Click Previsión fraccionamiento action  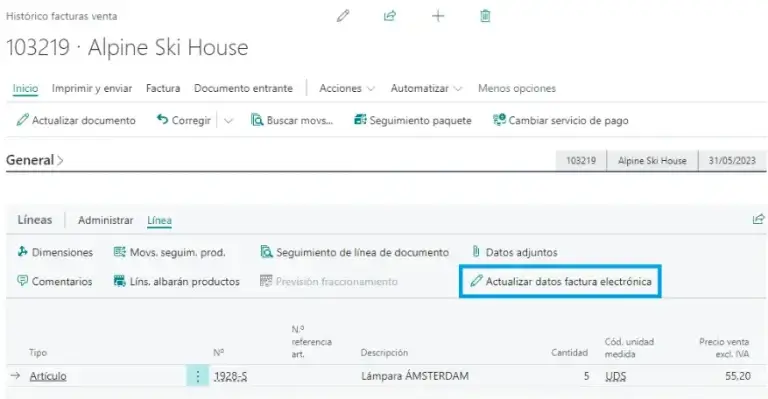pyautogui.click(x=329, y=282)
